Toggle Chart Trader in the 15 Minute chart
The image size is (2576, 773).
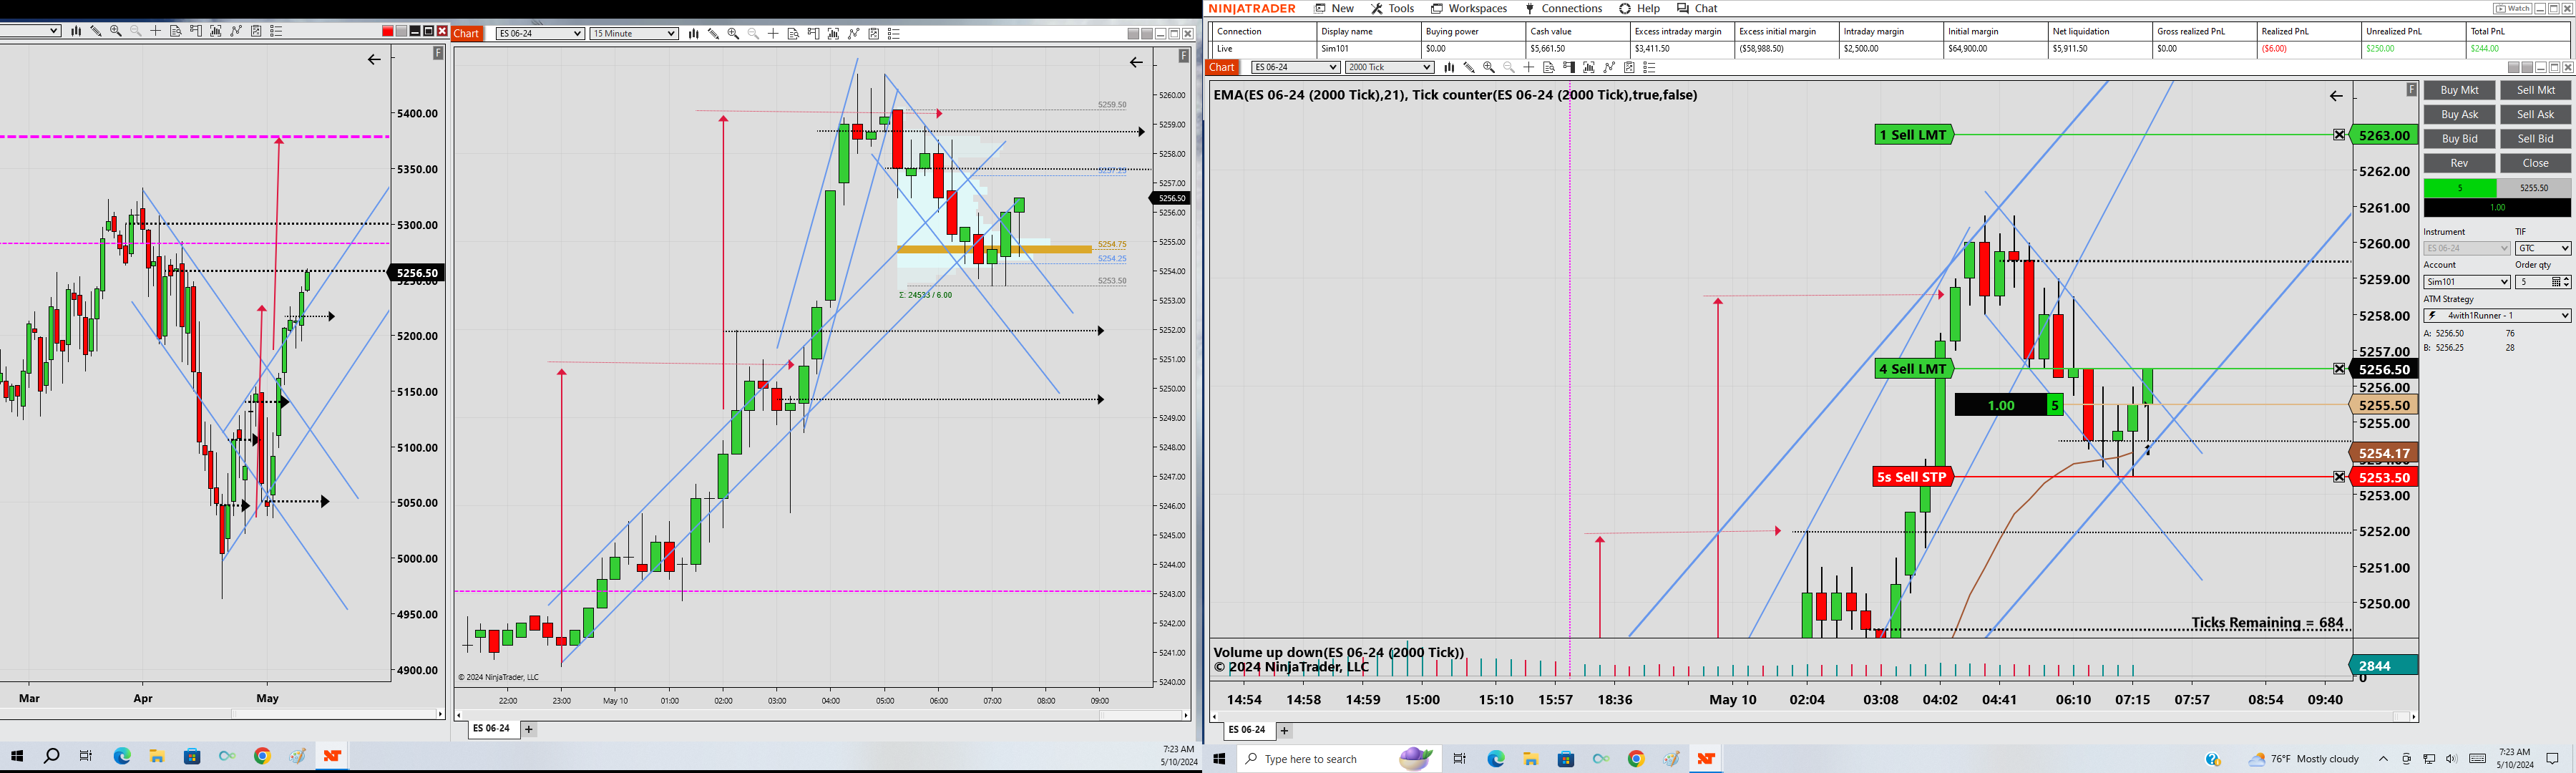coord(813,33)
